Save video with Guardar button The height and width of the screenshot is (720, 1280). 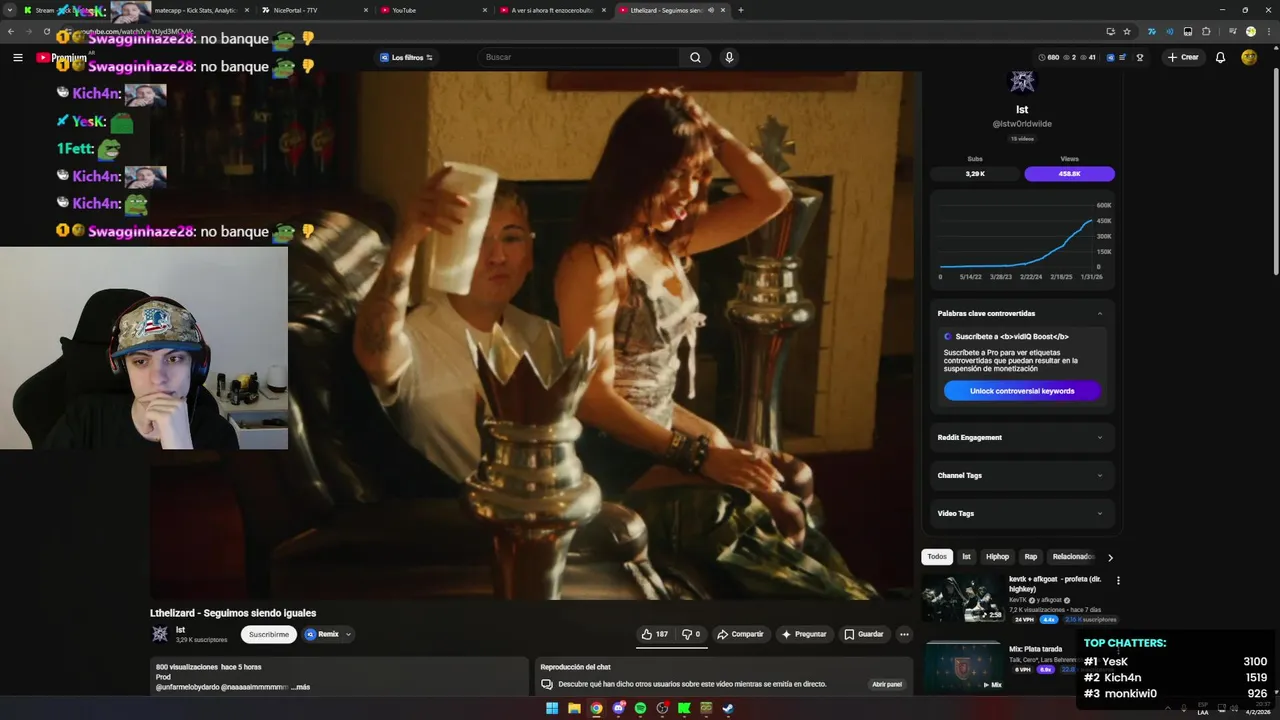[x=864, y=634]
